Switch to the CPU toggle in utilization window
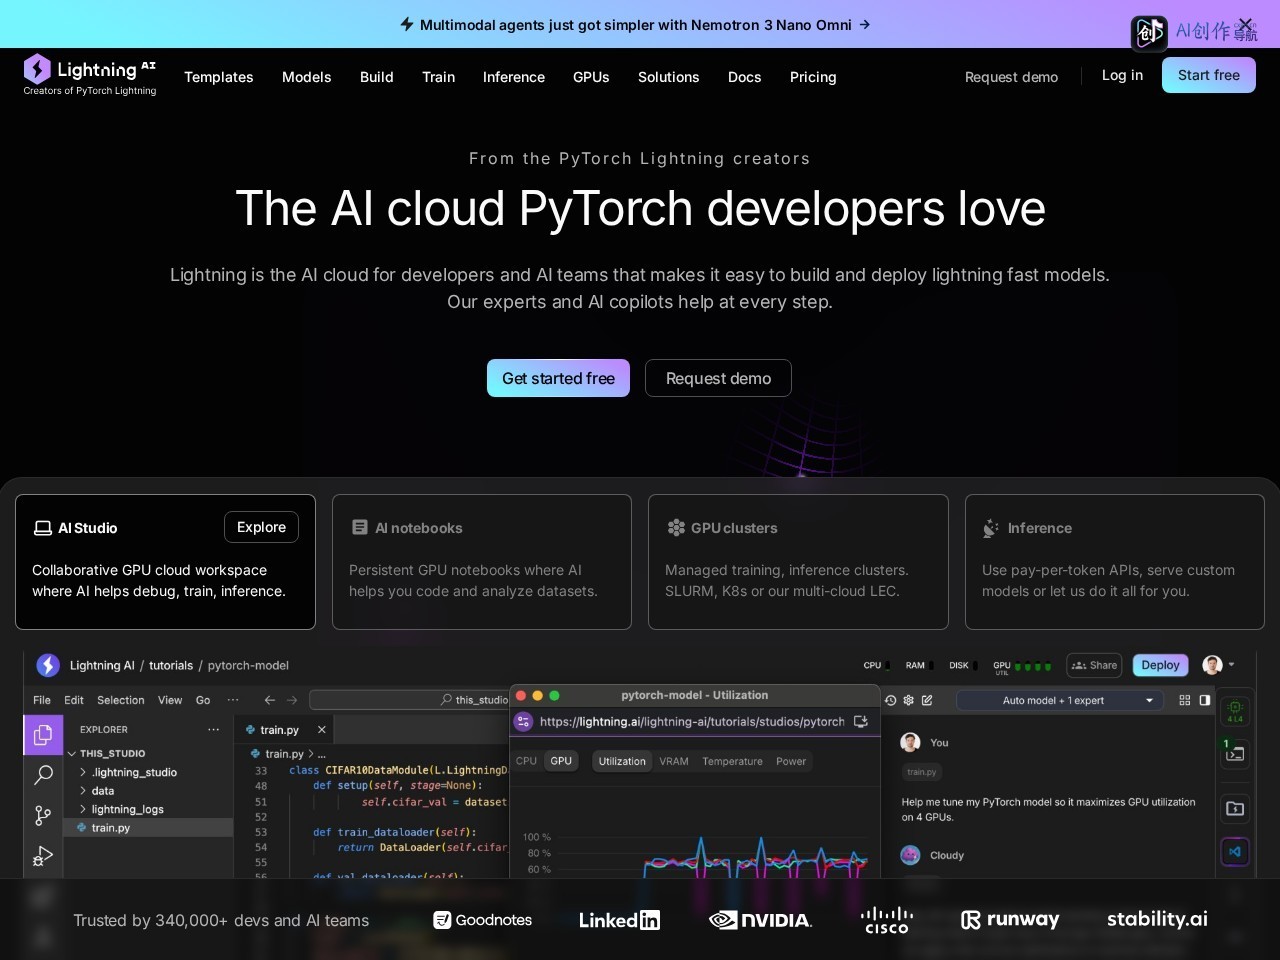 [527, 761]
